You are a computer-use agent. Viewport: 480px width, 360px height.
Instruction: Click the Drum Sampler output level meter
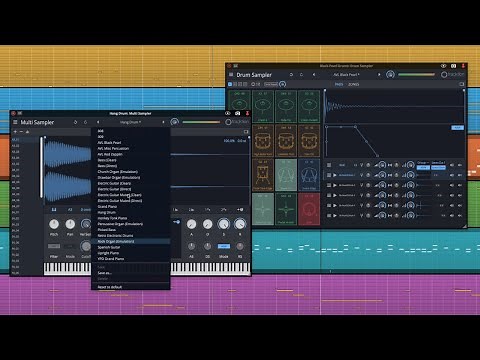(x=416, y=75)
